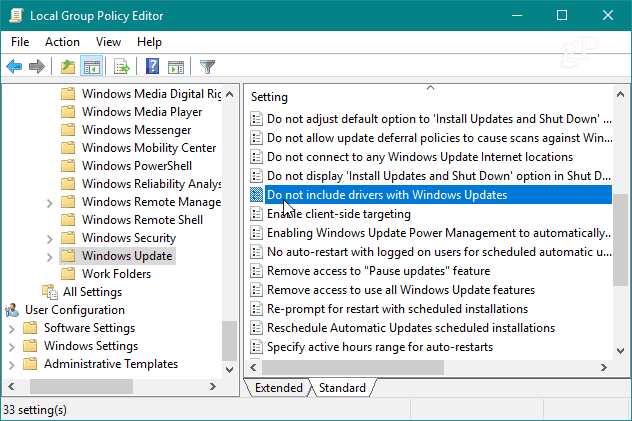Open the Help toolbar icon
Viewport: 632px width, 421px height.
tap(152, 66)
